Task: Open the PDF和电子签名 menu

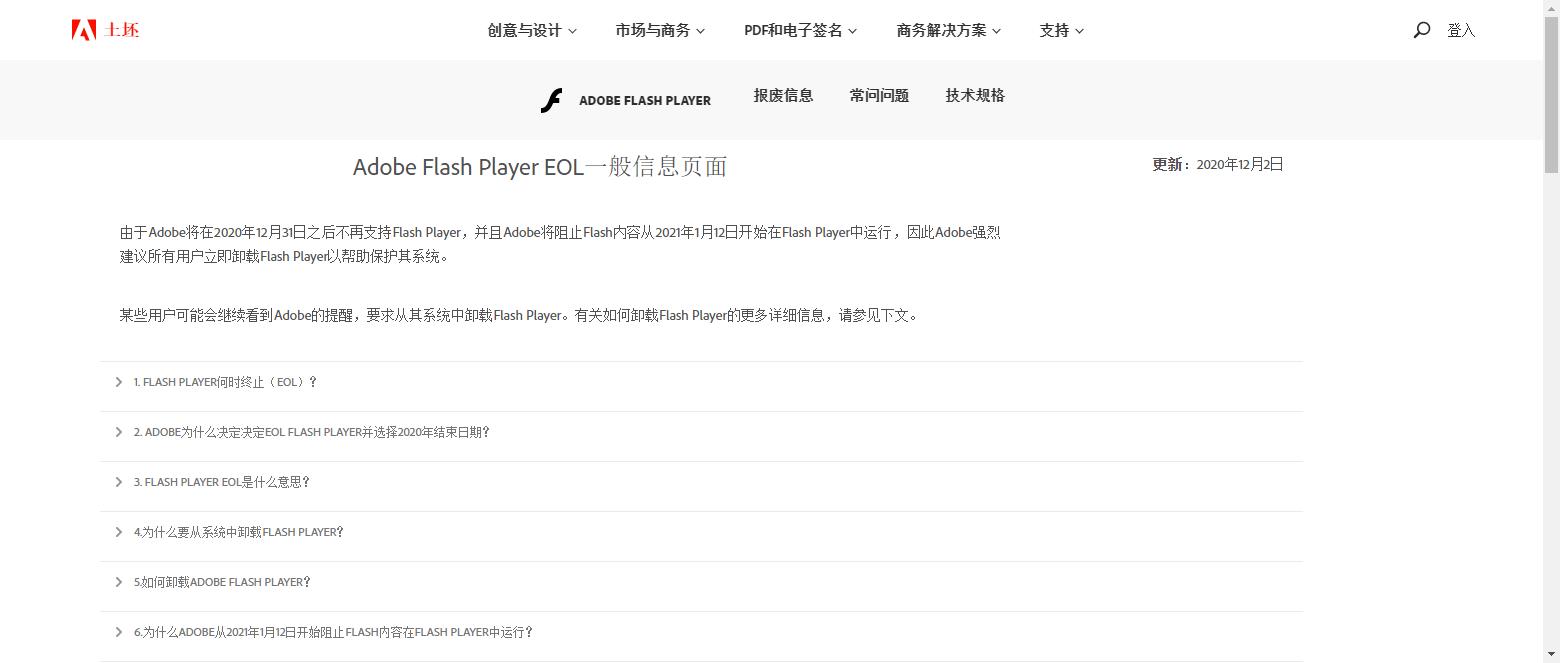Action: 800,30
